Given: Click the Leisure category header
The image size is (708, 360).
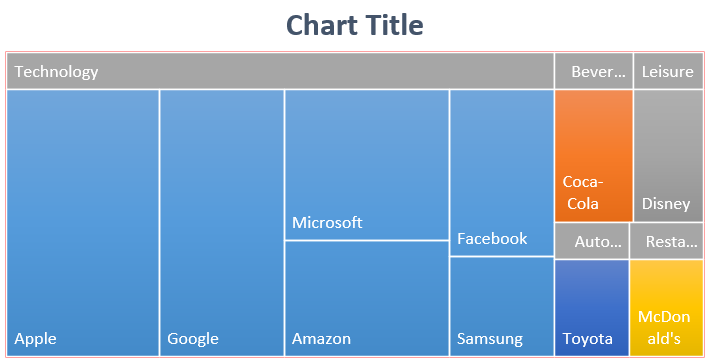Looking at the screenshot, I should [668, 71].
